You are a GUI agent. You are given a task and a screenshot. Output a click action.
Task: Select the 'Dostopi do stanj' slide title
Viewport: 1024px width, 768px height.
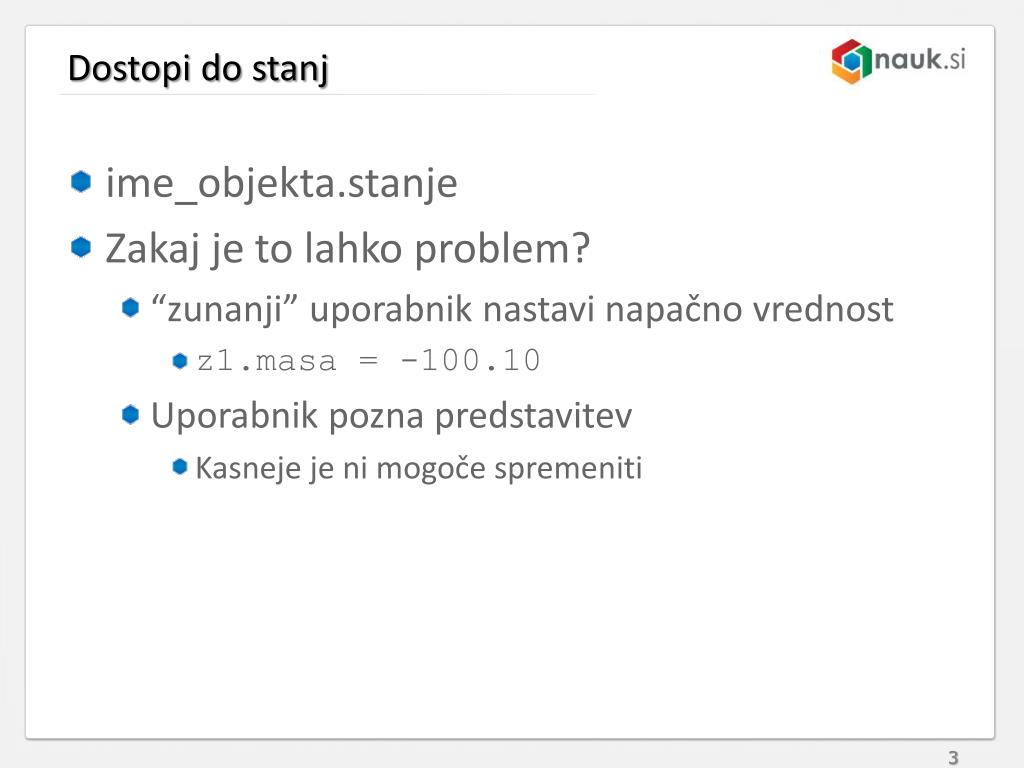198,69
